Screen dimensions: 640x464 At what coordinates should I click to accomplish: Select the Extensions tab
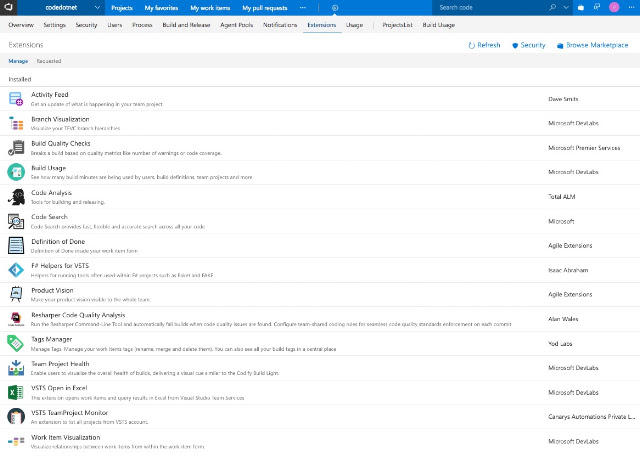coord(322,25)
